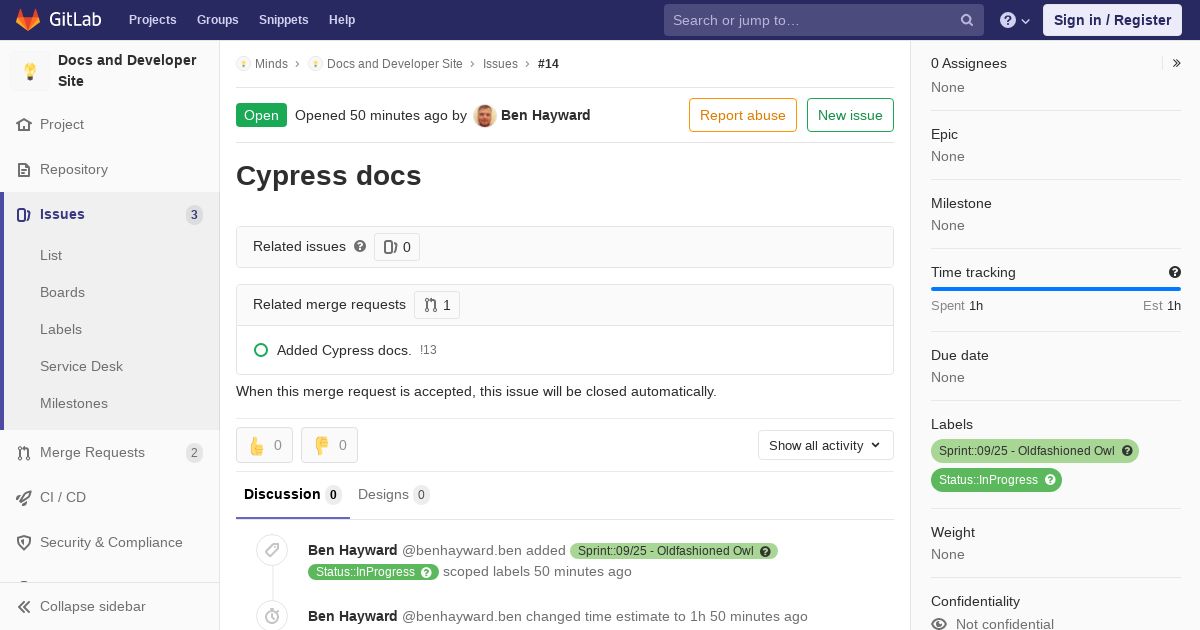
Task: Open the help question-mark menu icon
Action: 1008,20
